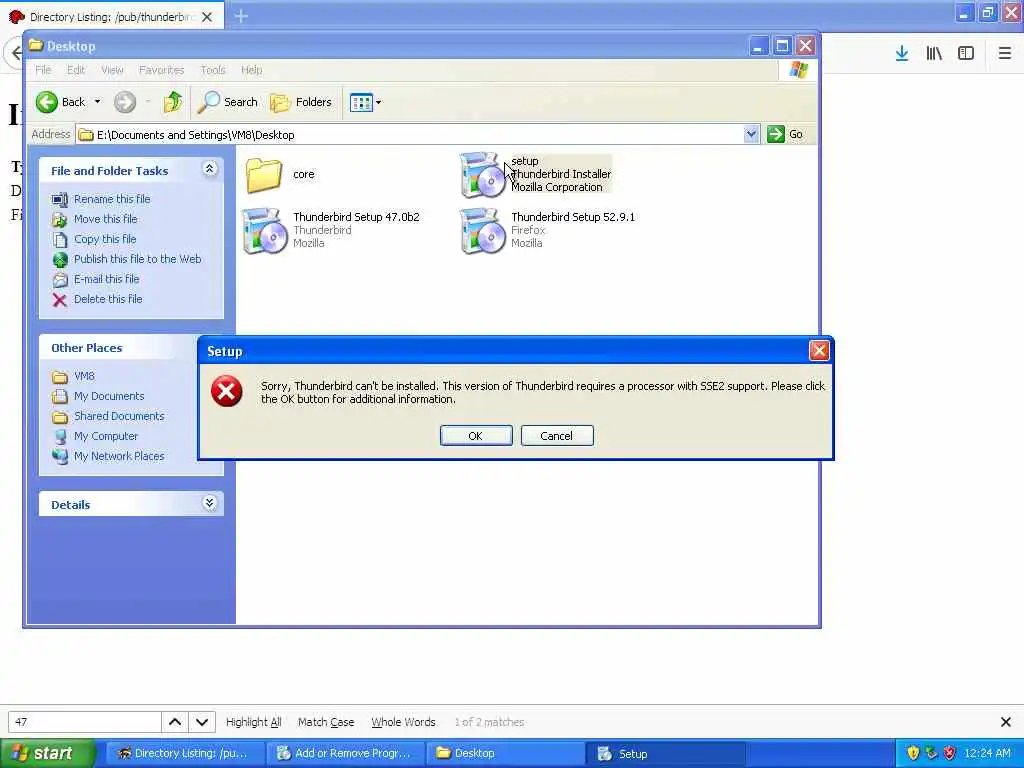
Task: Open the Back history dropdown arrow
Action: [x=97, y=102]
